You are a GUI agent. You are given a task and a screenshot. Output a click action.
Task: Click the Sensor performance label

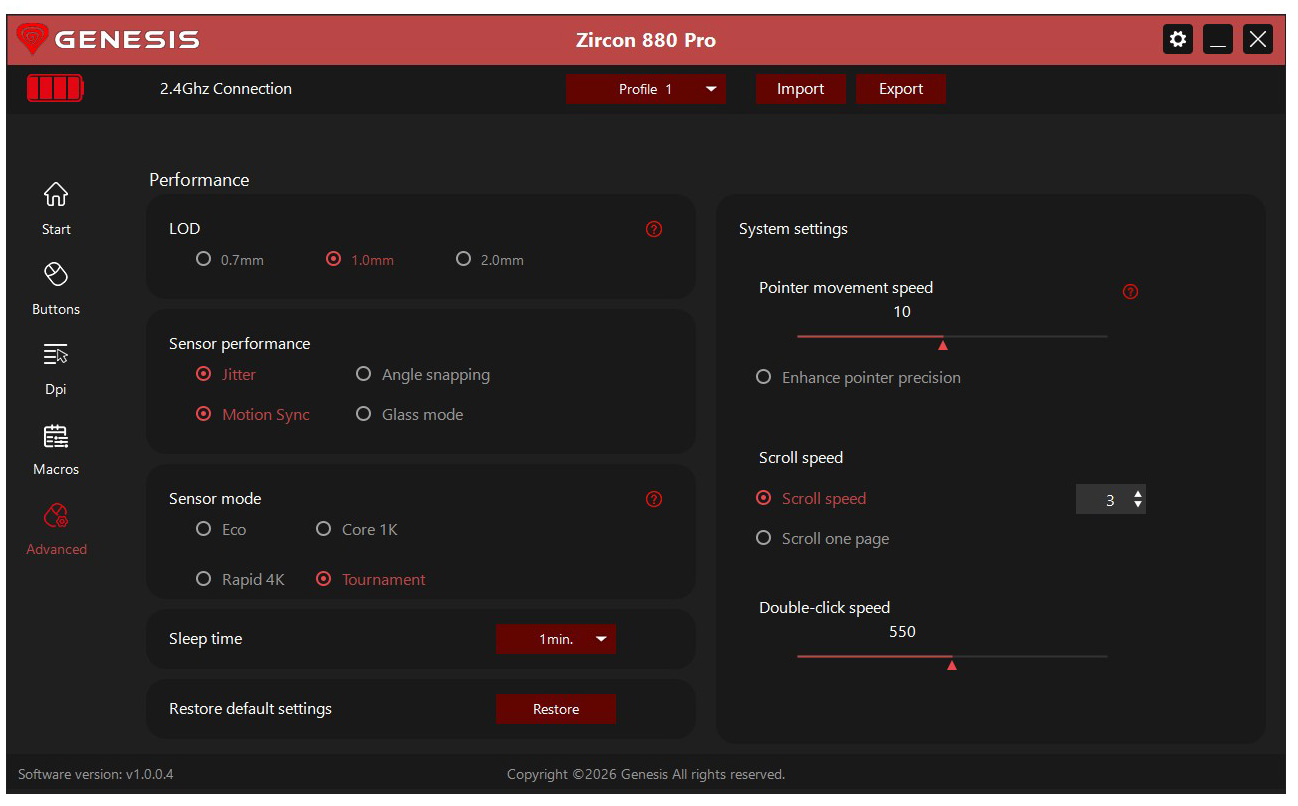239,344
